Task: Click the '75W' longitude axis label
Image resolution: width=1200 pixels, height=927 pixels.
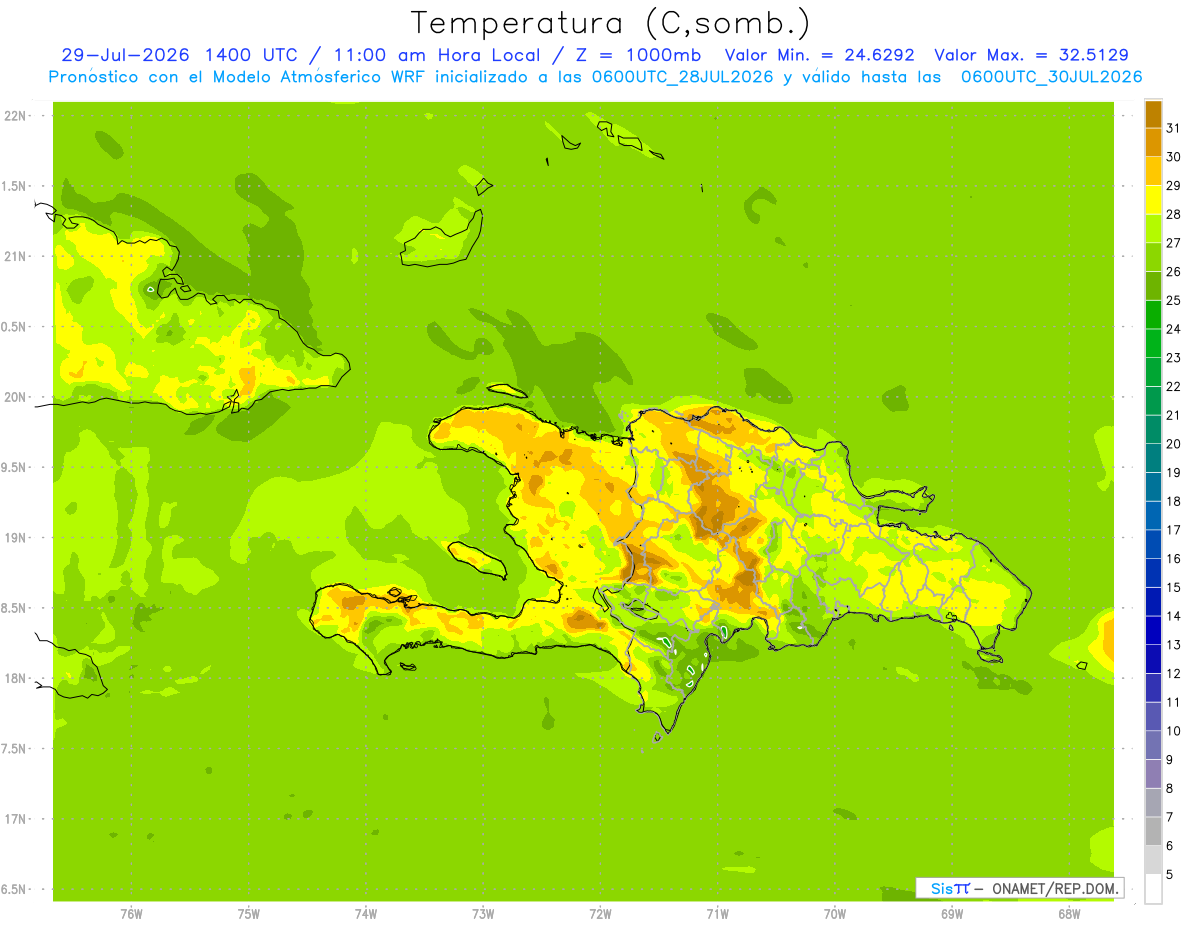Action: (249, 913)
